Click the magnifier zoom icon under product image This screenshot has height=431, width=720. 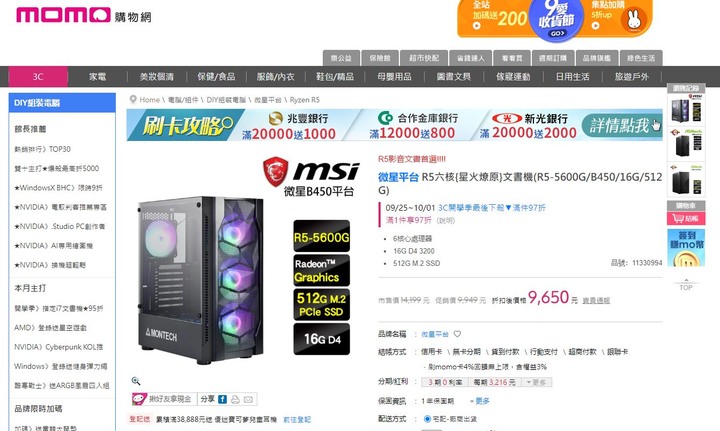(x=135, y=381)
